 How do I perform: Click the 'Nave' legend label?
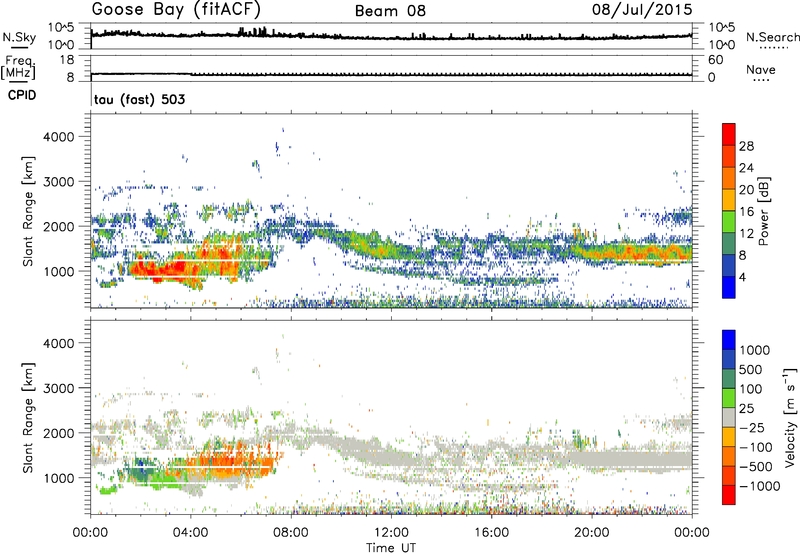click(x=760, y=69)
